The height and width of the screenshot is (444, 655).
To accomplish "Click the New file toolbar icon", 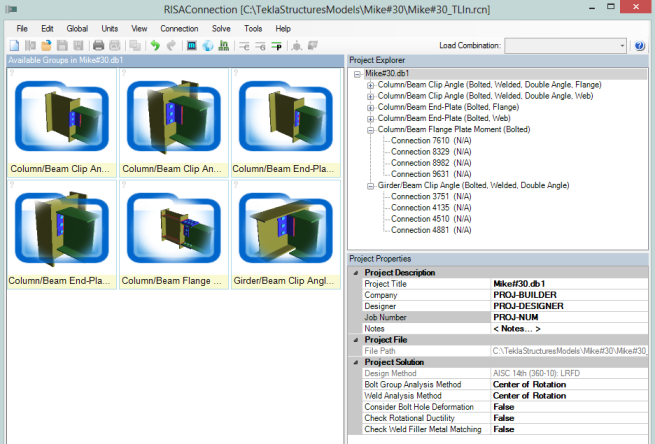I will 14,46.
